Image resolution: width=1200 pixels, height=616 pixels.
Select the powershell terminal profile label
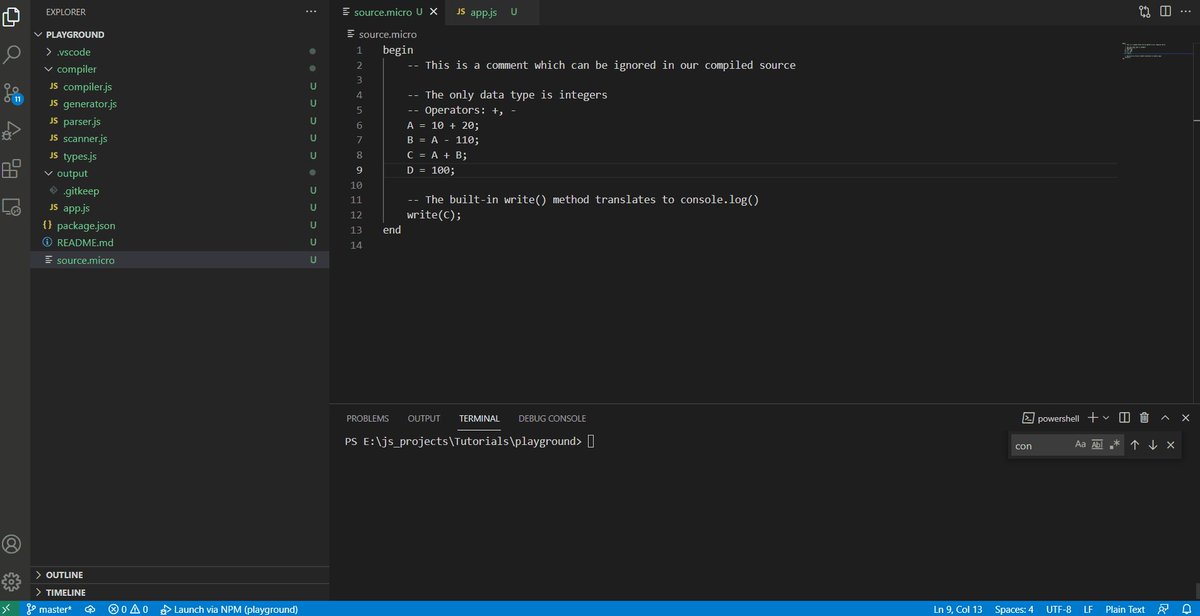(1050, 418)
